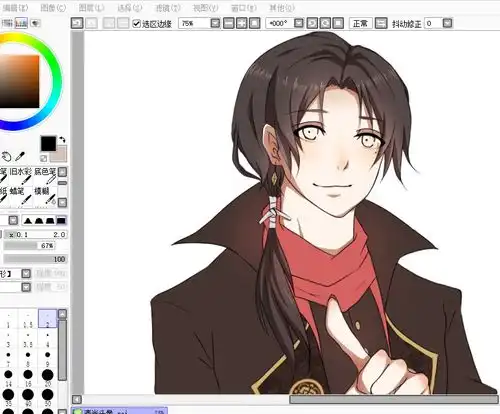Select the 底色笔 brush tool

click(x=45, y=176)
